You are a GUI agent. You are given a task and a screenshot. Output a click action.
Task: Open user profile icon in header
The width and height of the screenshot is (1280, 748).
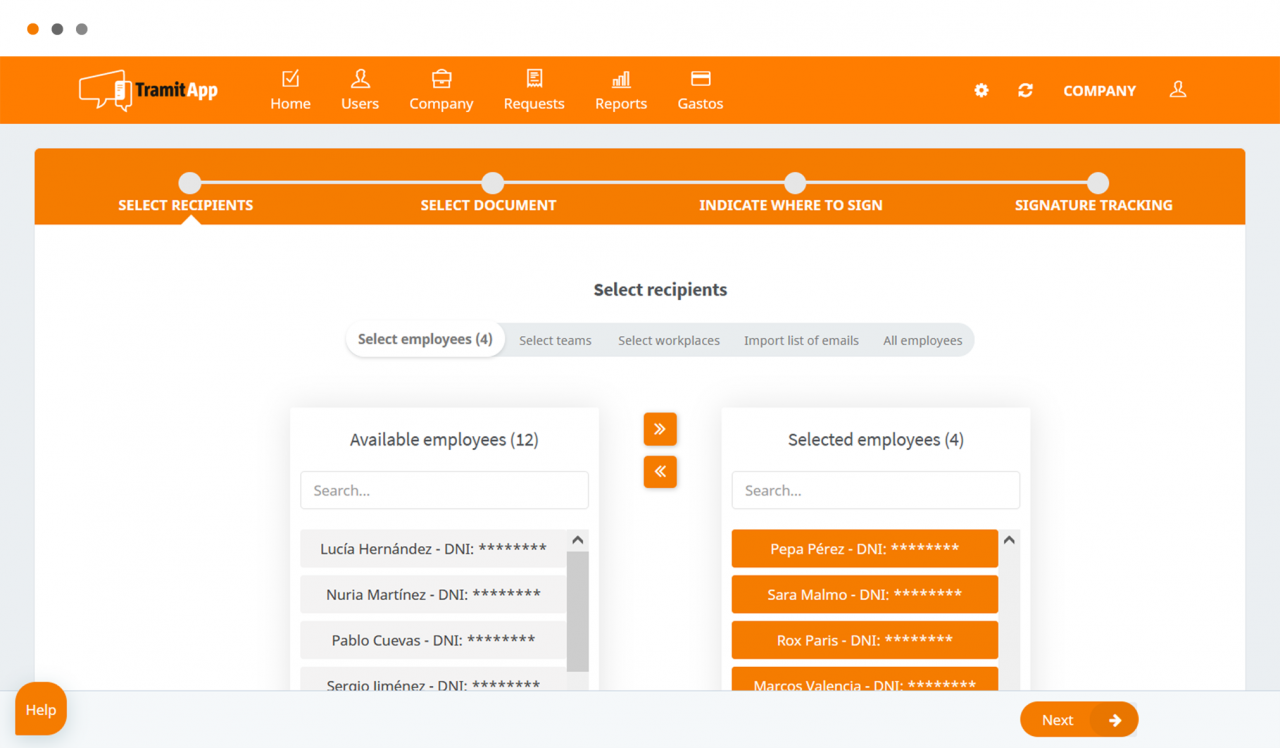pos(1178,90)
